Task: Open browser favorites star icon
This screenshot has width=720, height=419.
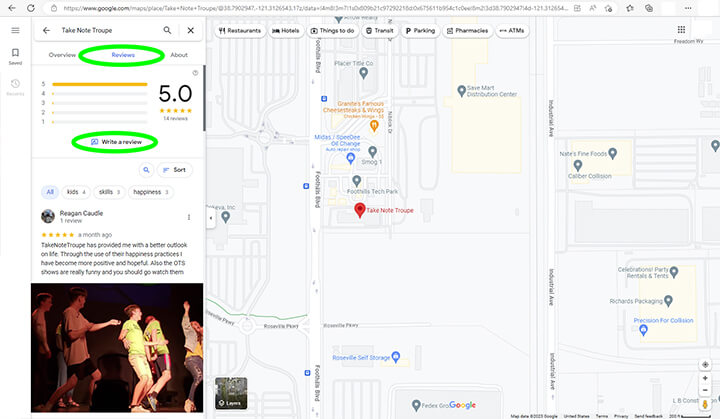Action: pos(630,8)
